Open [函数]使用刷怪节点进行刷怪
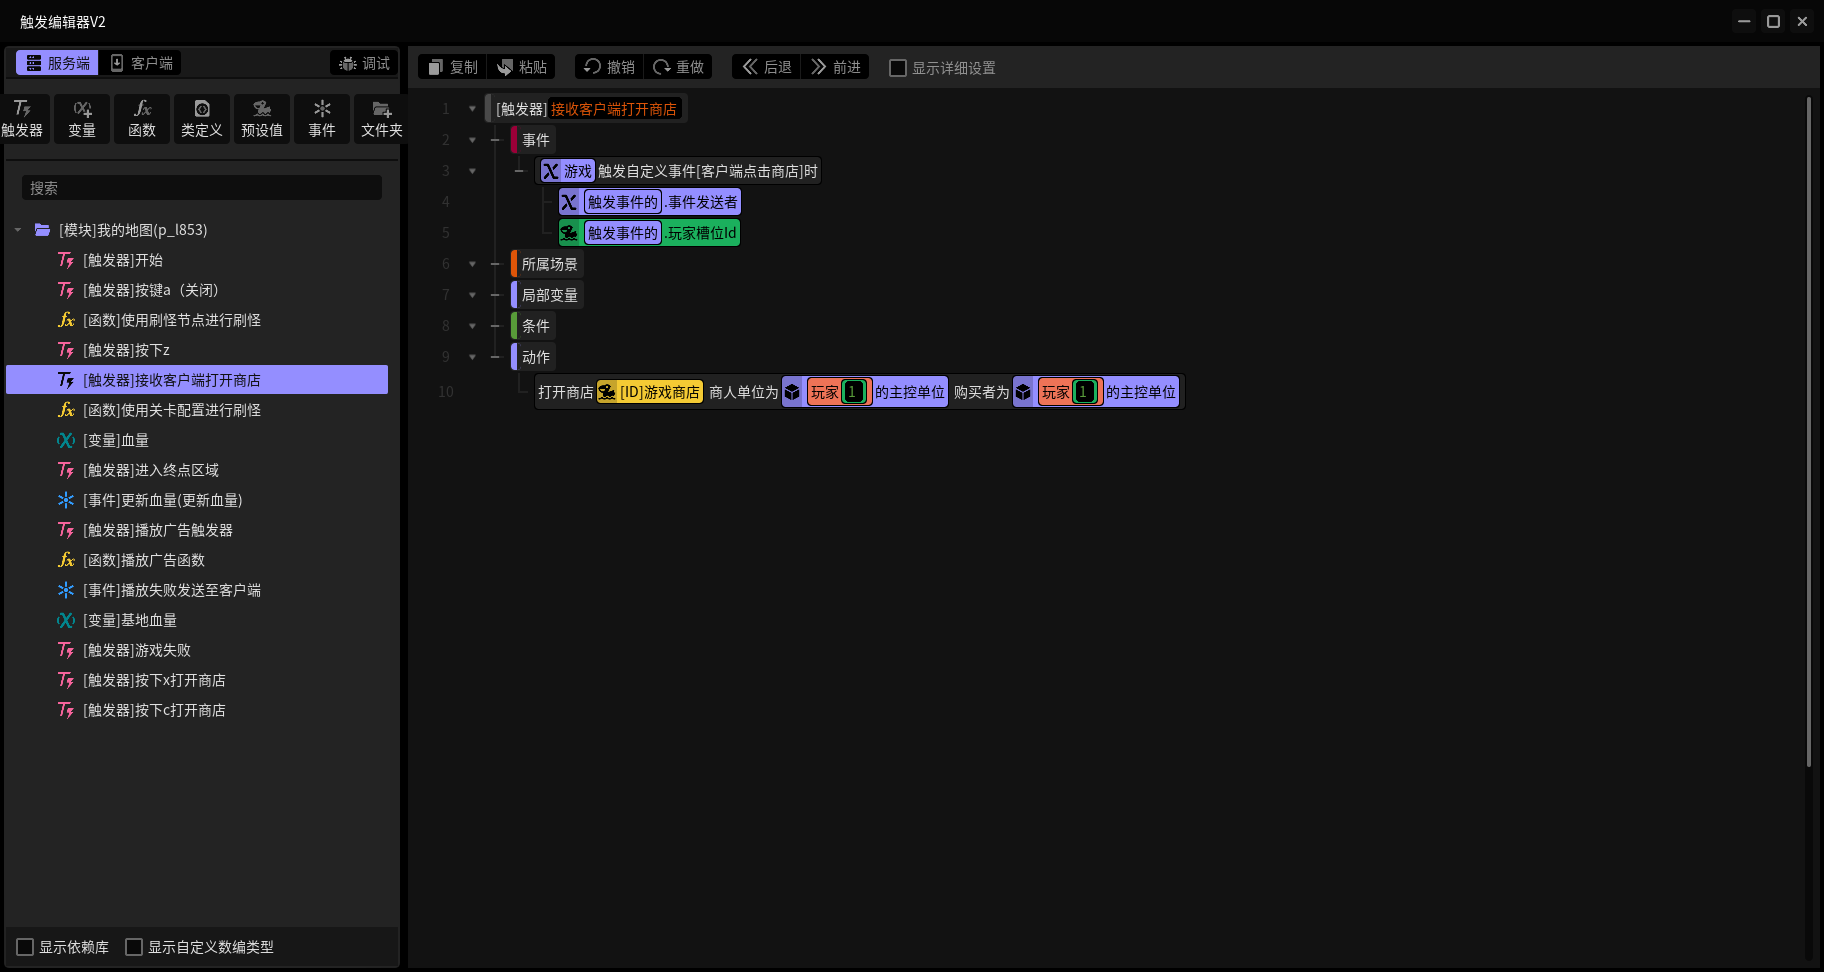Viewport: 1824px width, 972px height. click(x=197, y=320)
